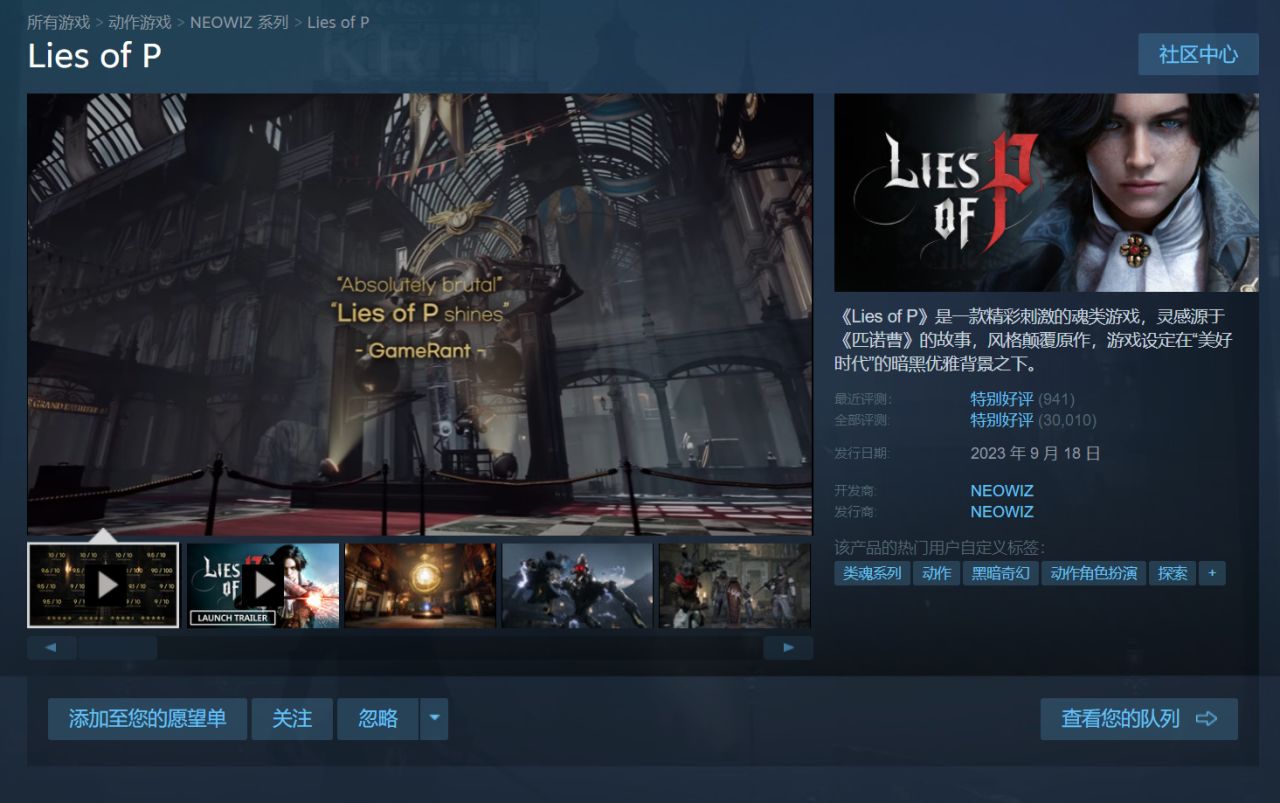Go to 动作游戏 breadcrumb category
The width and height of the screenshot is (1280, 803).
[140, 22]
